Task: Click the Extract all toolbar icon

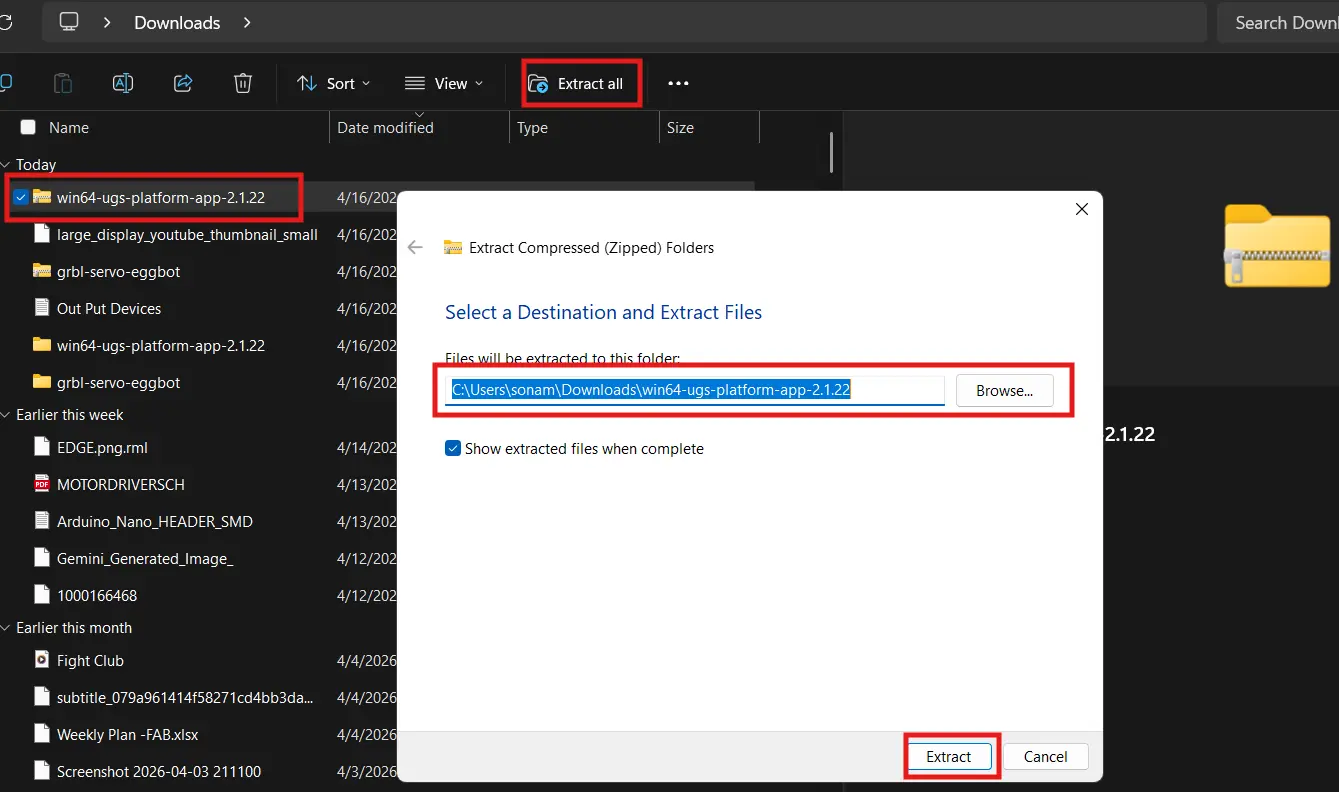Action: (580, 83)
